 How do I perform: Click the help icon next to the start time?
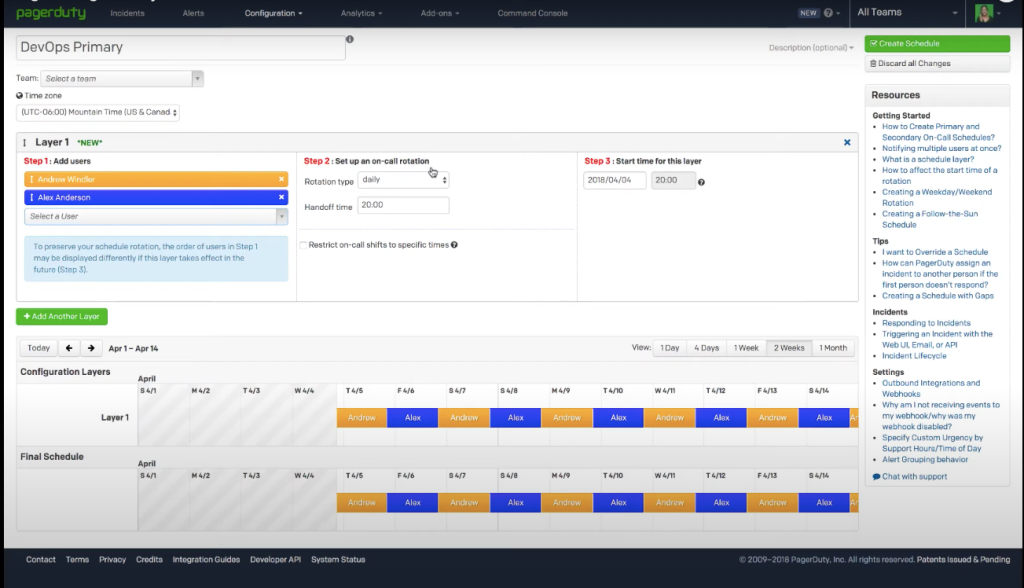(x=701, y=182)
